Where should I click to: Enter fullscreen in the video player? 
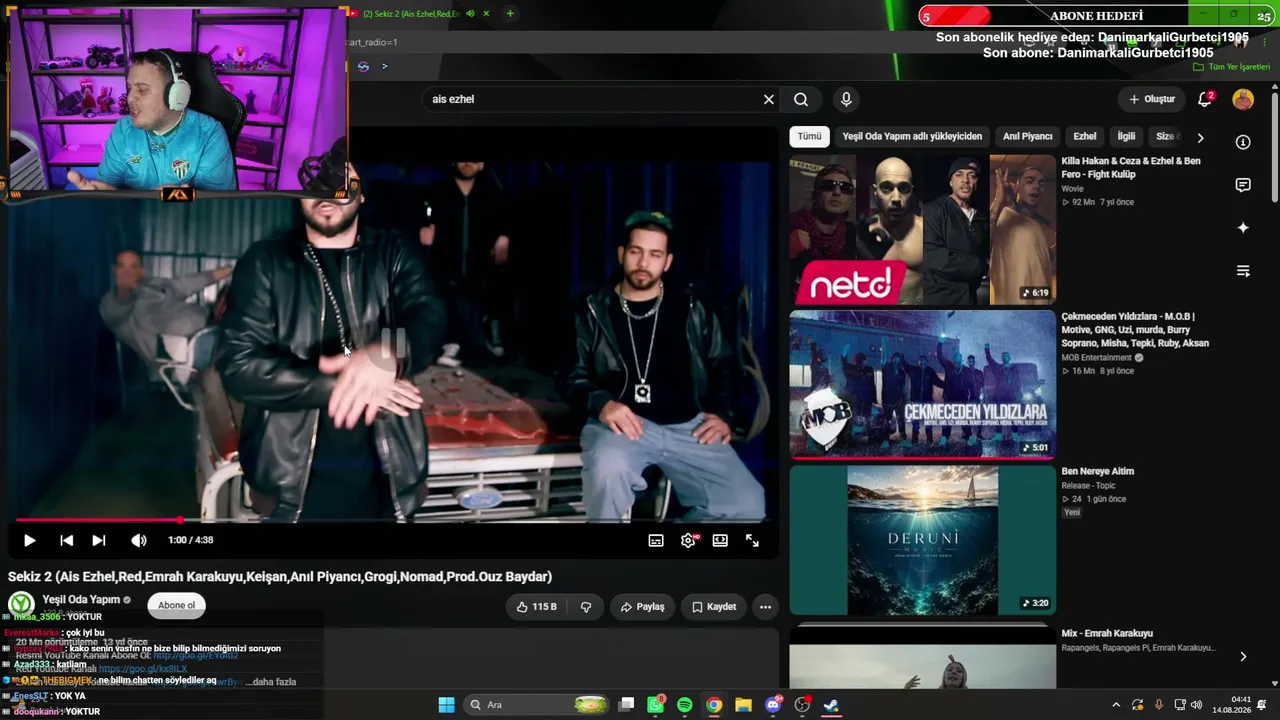pos(752,540)
